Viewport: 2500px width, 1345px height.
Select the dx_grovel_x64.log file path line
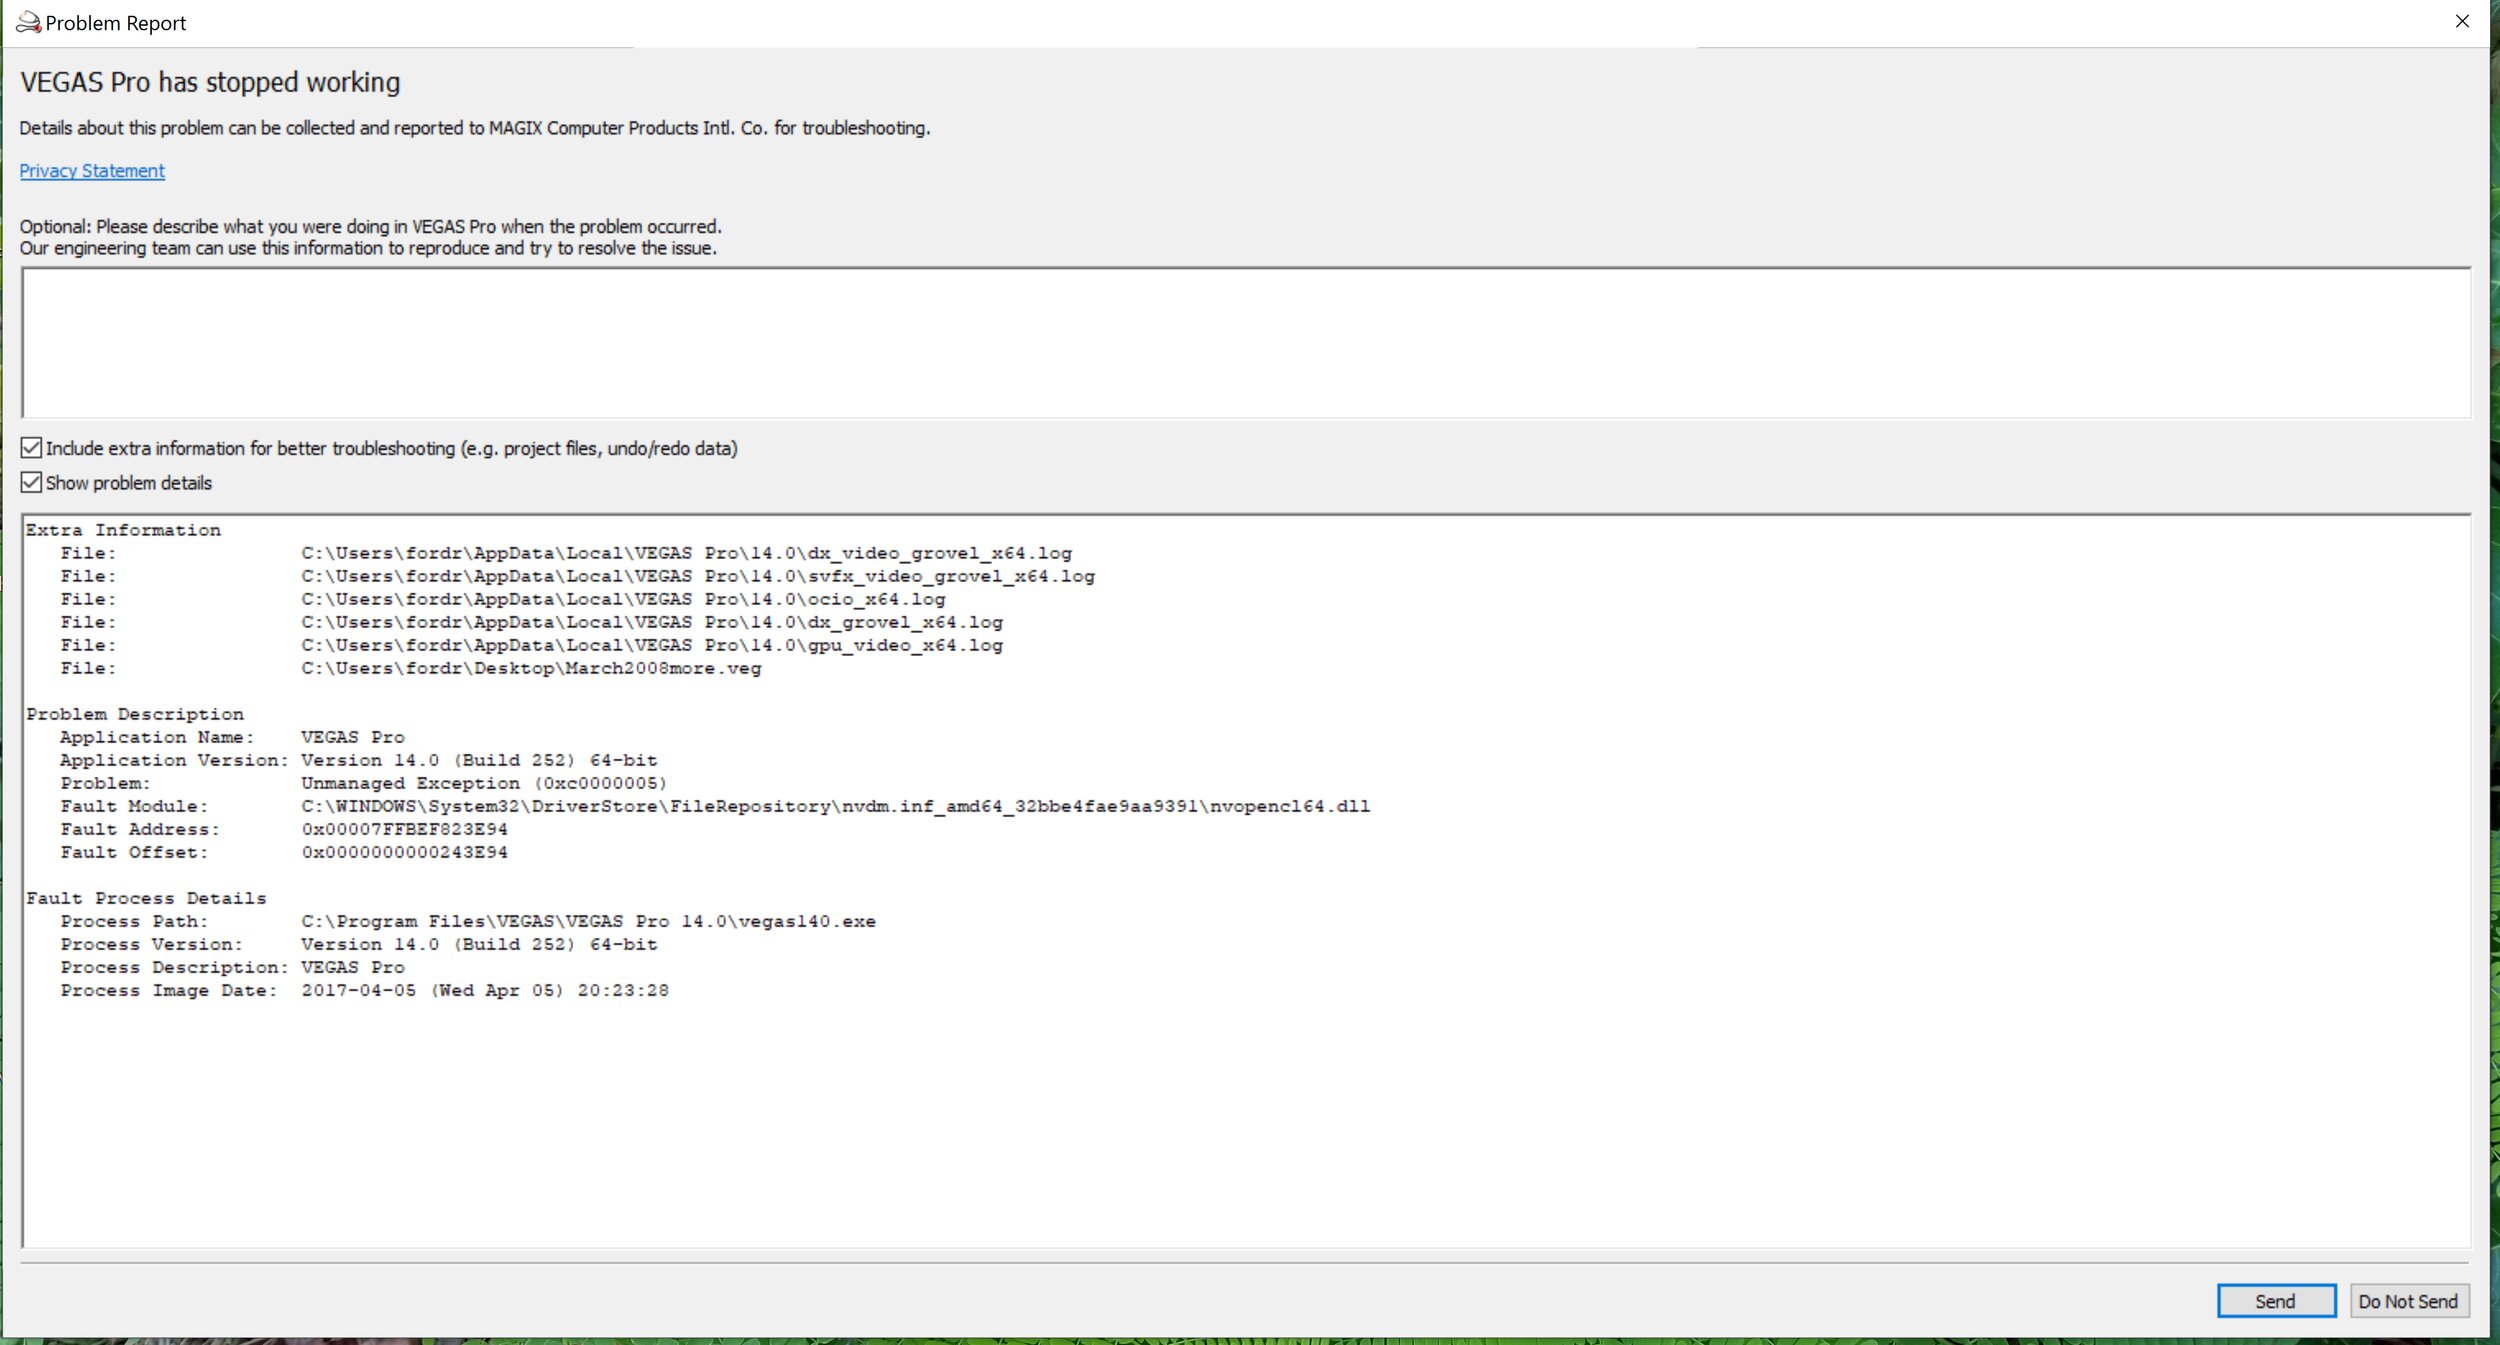click(652, 622)
